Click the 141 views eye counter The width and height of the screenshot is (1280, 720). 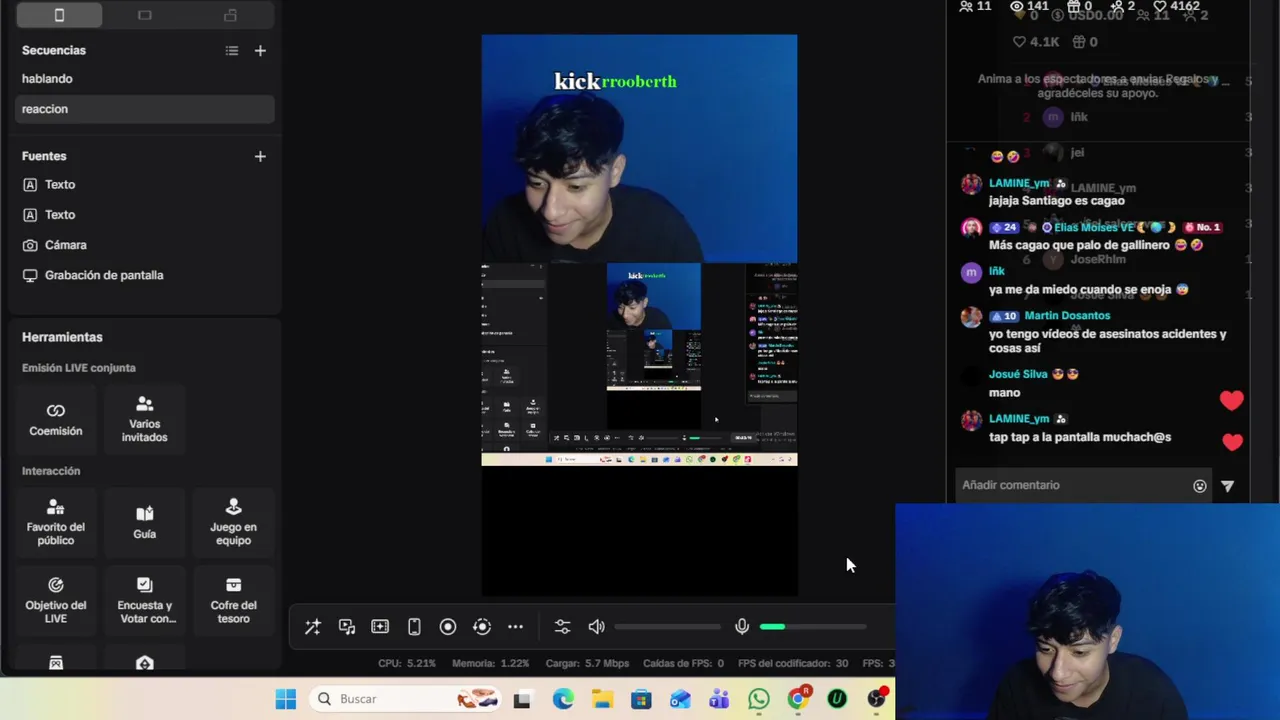[x=1030, y=6]
